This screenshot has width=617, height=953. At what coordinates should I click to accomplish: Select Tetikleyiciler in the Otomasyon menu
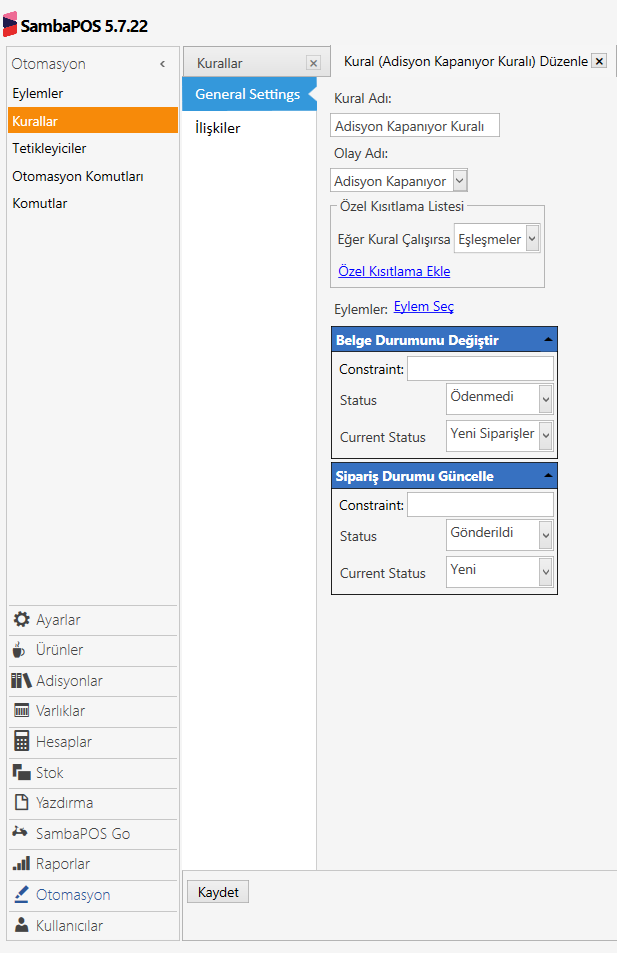(x=49, y=148)
